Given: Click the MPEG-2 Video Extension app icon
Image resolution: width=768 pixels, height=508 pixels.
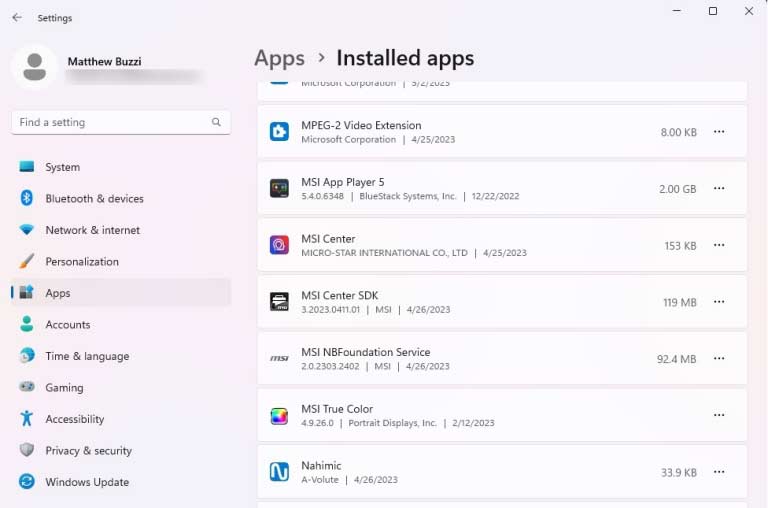Looking at the screenshot, I should click(x=279, y=132).
